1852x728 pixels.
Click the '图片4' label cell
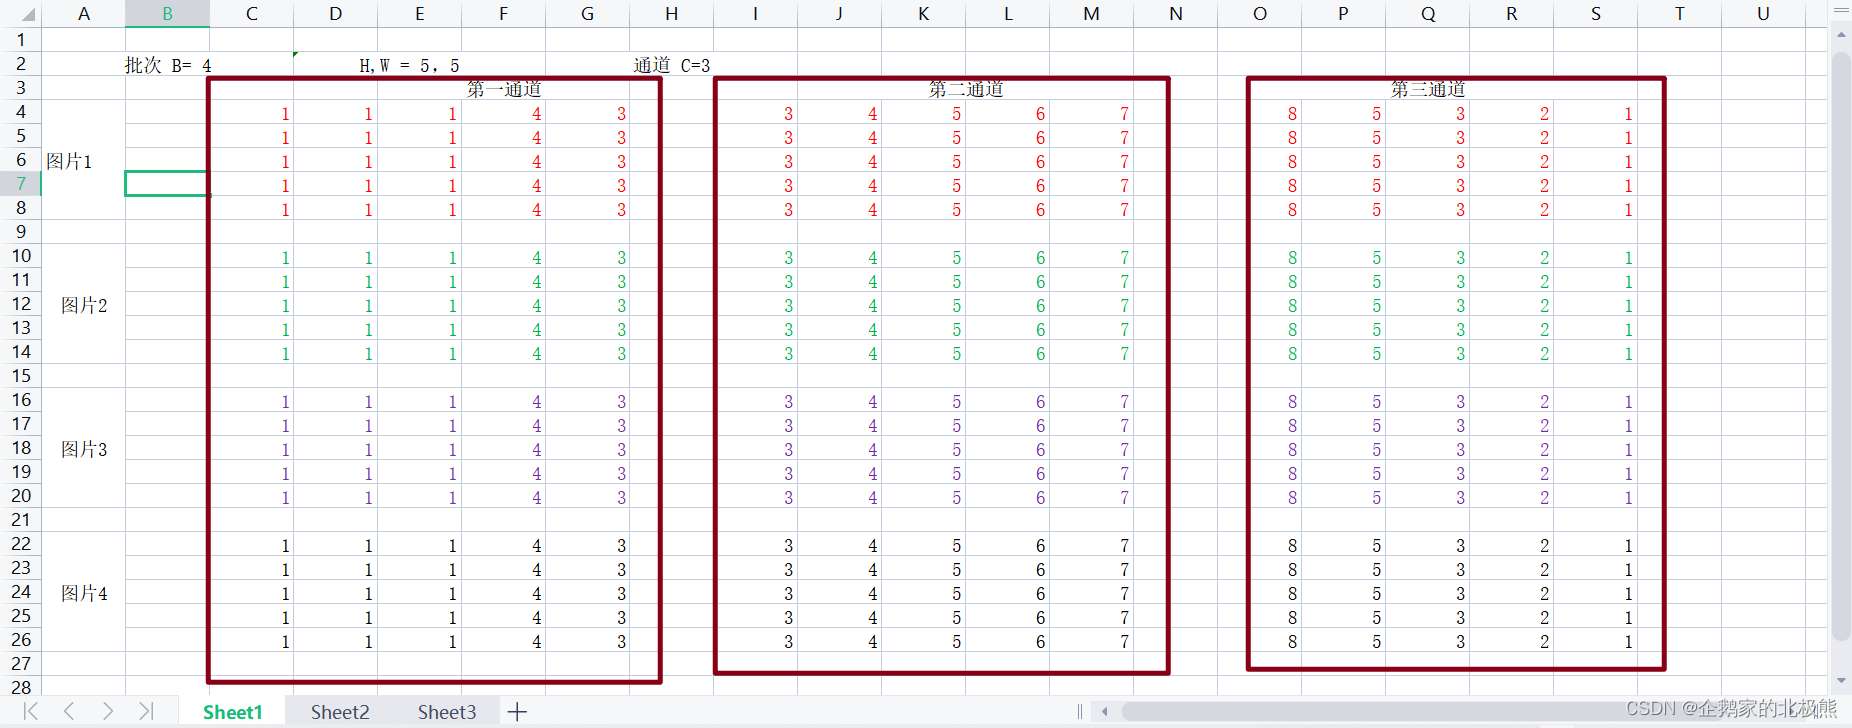pyautogui.click(x=84, y=593)
